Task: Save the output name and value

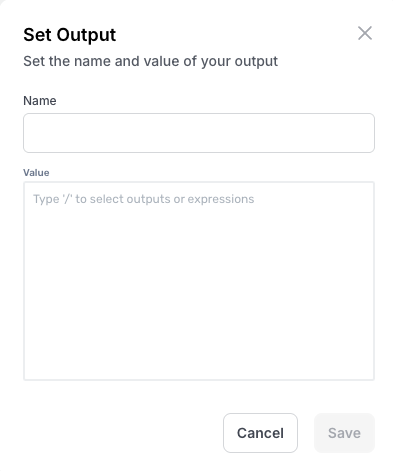Action: point(344,433)
